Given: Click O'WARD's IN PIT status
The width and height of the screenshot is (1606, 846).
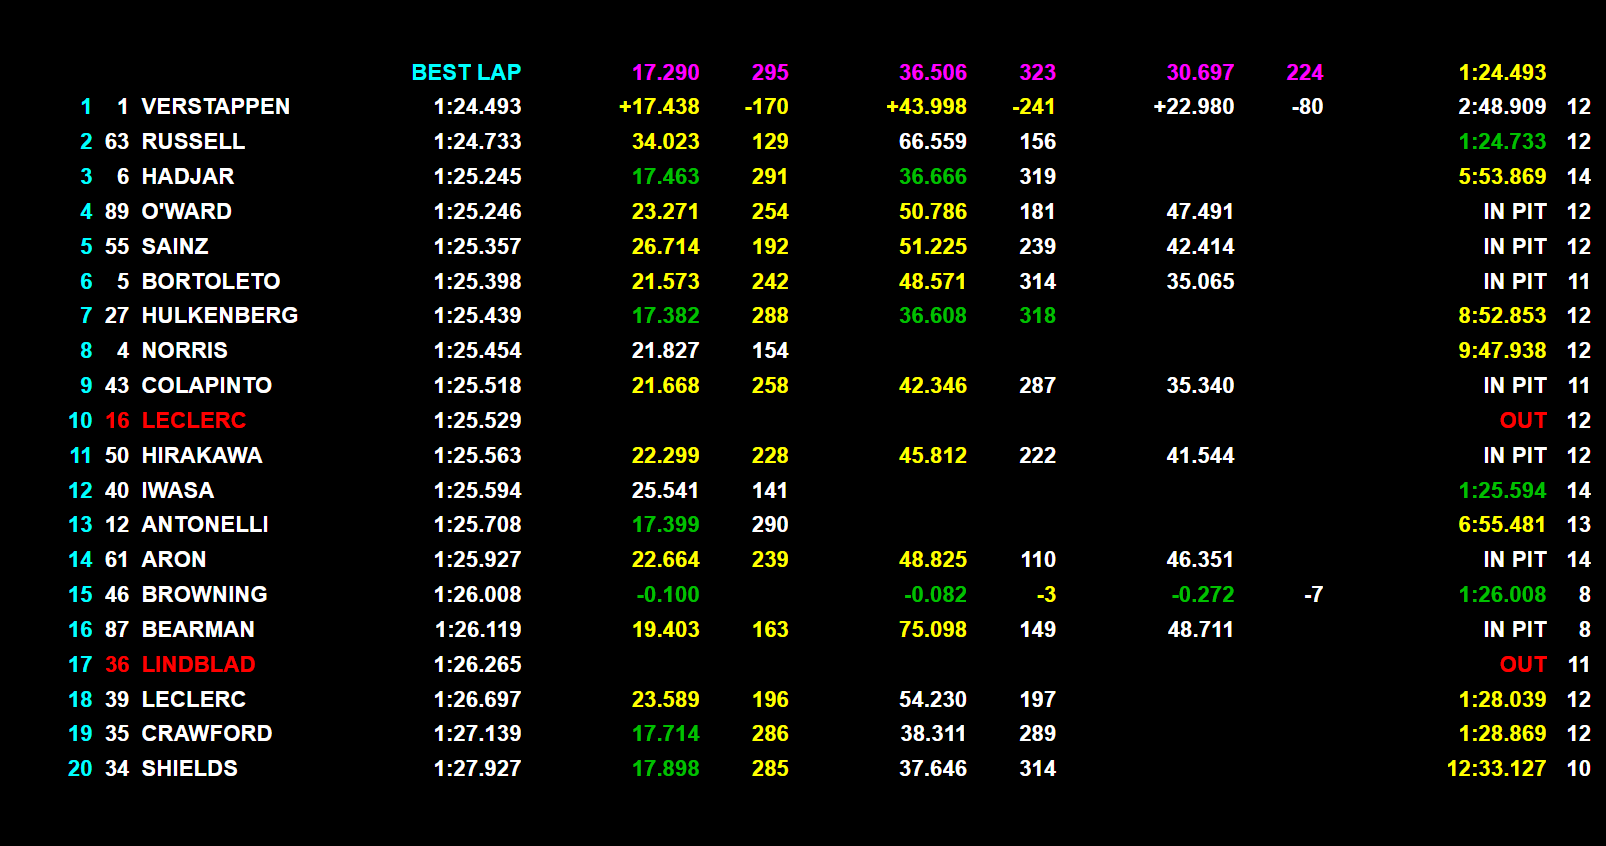Looking at the screenshot, I should click(x=1514, y=212).
